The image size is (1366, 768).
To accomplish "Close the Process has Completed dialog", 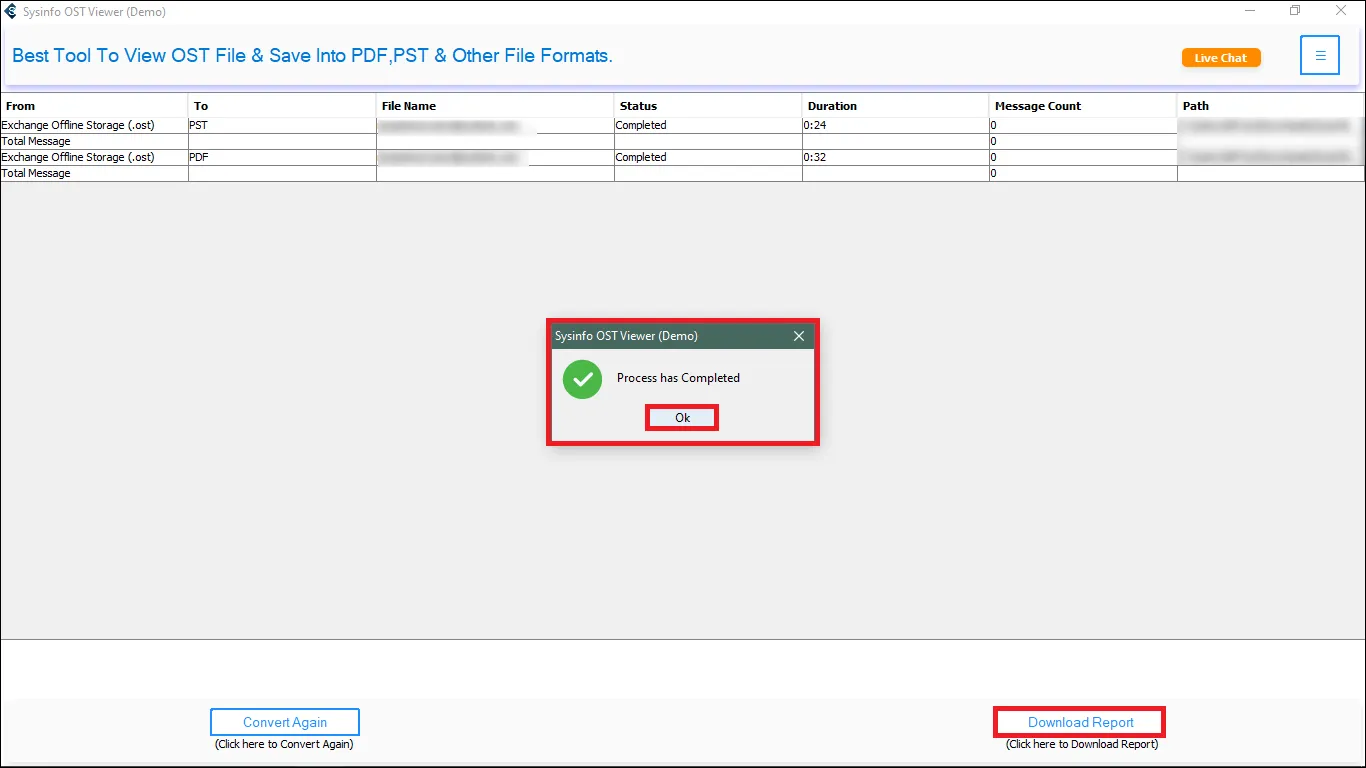I will [x=798, y=337].
